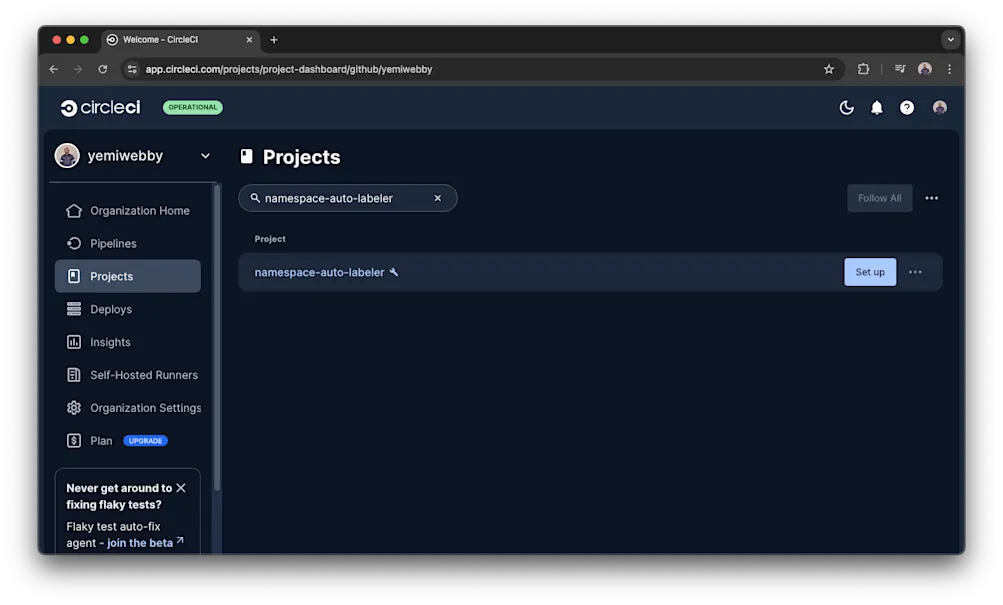Select the Self-Hosted Runners icon

(x=74, y=374)
